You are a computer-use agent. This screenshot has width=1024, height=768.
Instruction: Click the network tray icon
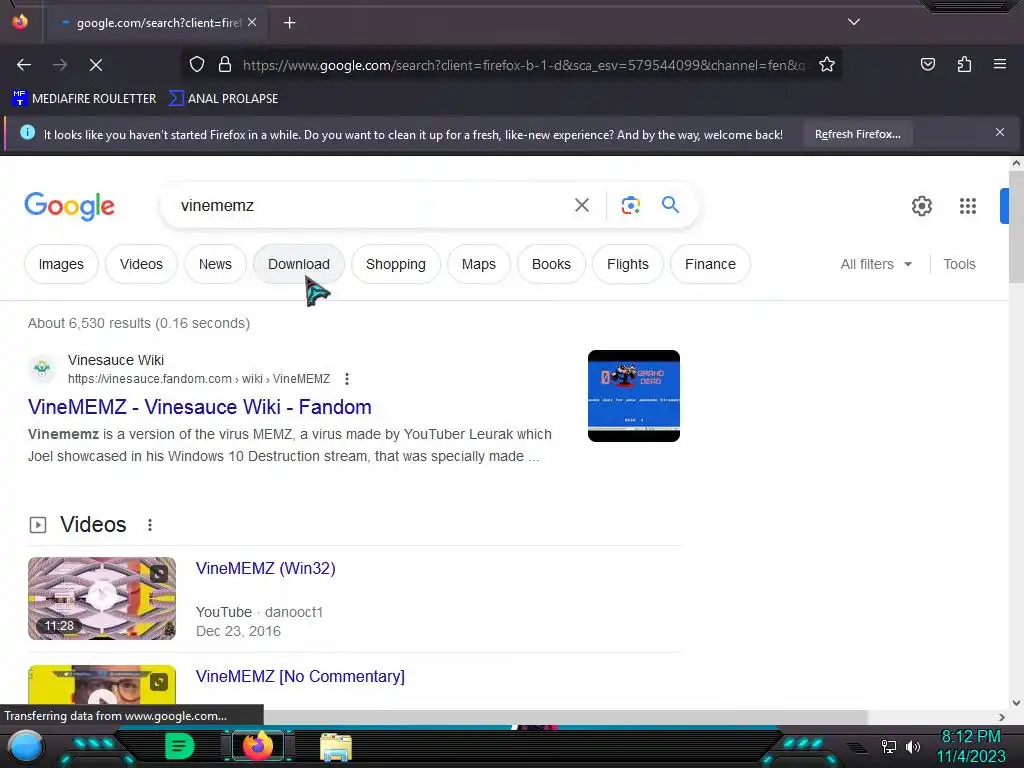(888, 746)
